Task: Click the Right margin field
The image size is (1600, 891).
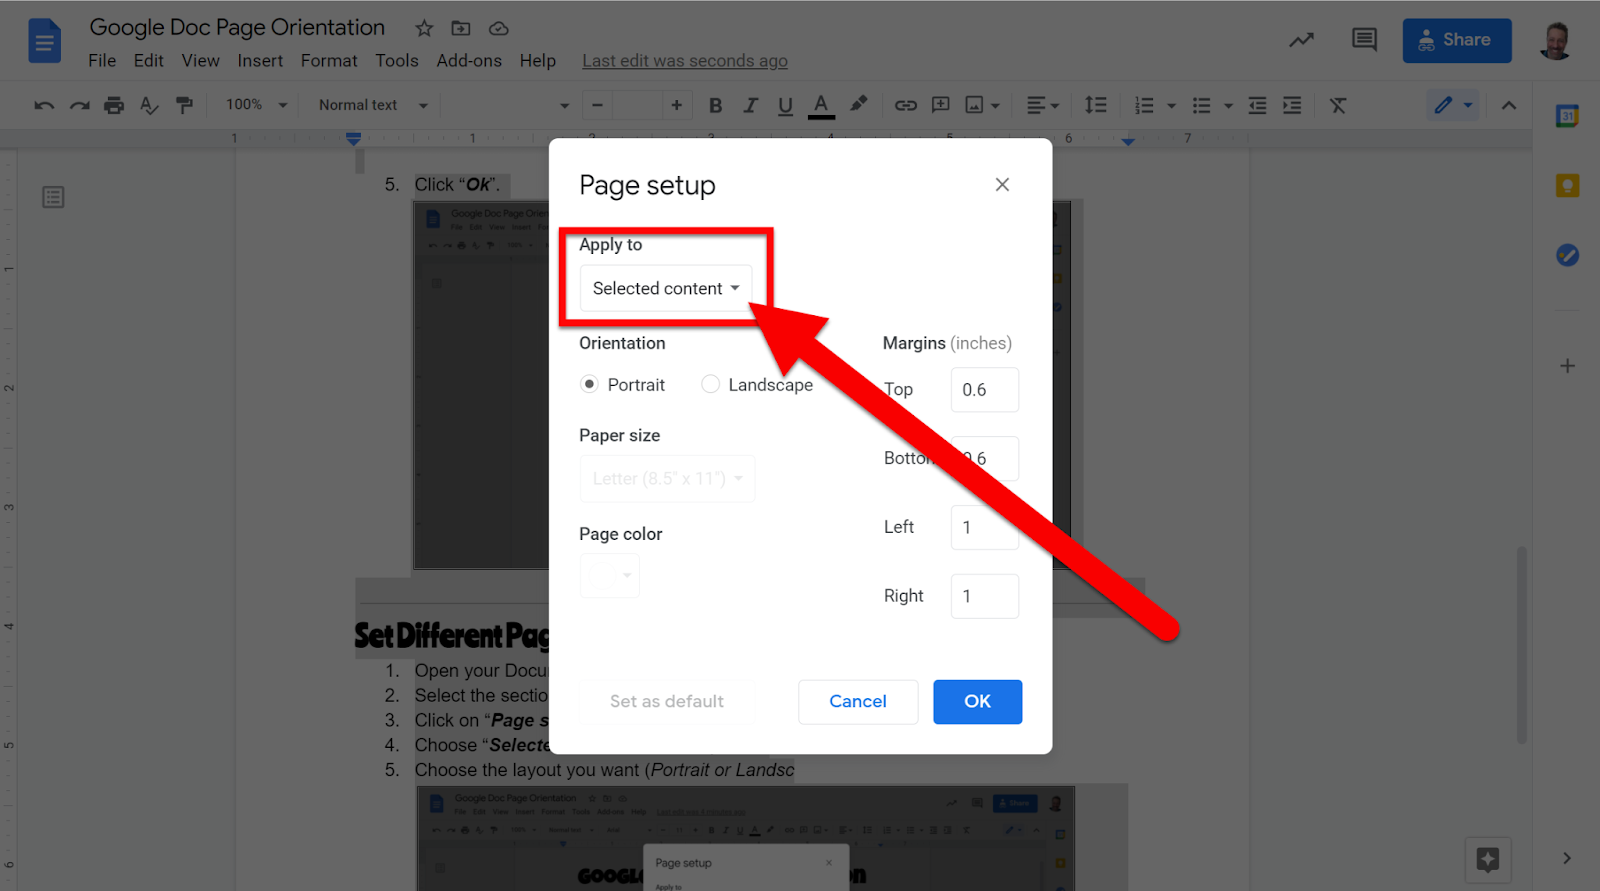Action: [x=984, y=596]
